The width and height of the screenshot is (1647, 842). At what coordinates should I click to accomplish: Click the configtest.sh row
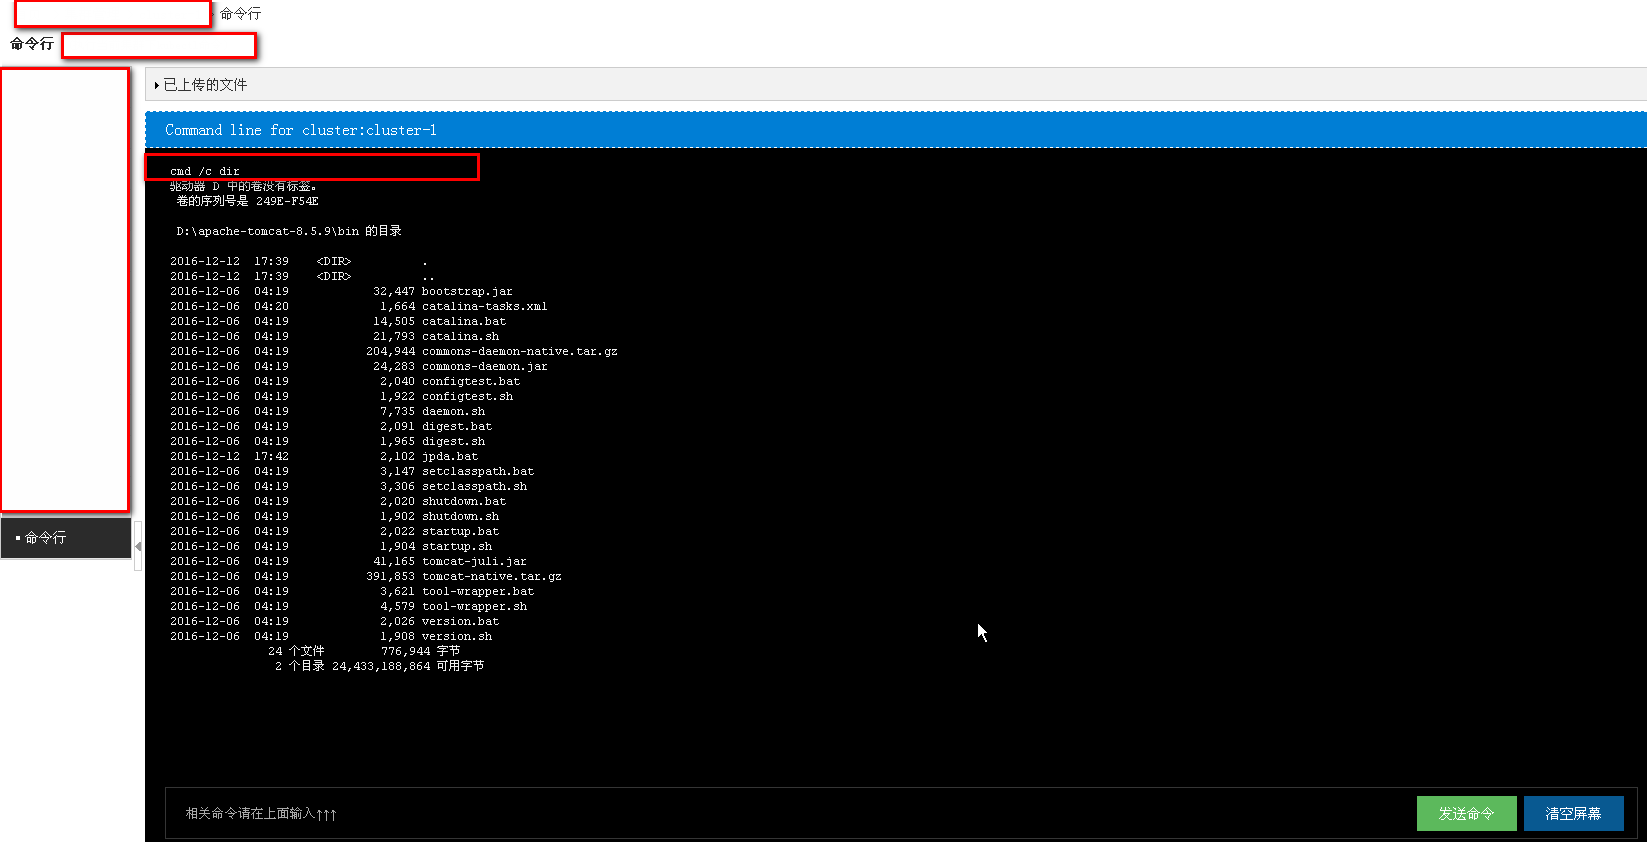(341, 396)
